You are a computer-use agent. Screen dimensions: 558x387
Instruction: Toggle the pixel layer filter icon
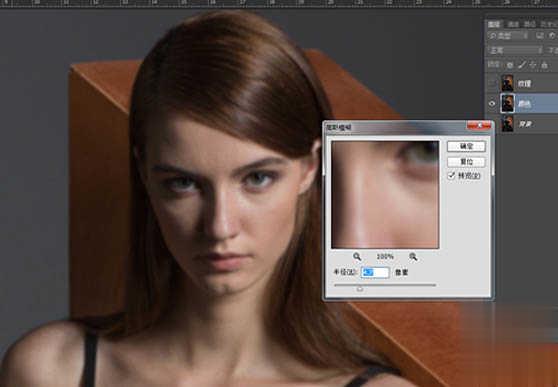[x=539, y=36]
